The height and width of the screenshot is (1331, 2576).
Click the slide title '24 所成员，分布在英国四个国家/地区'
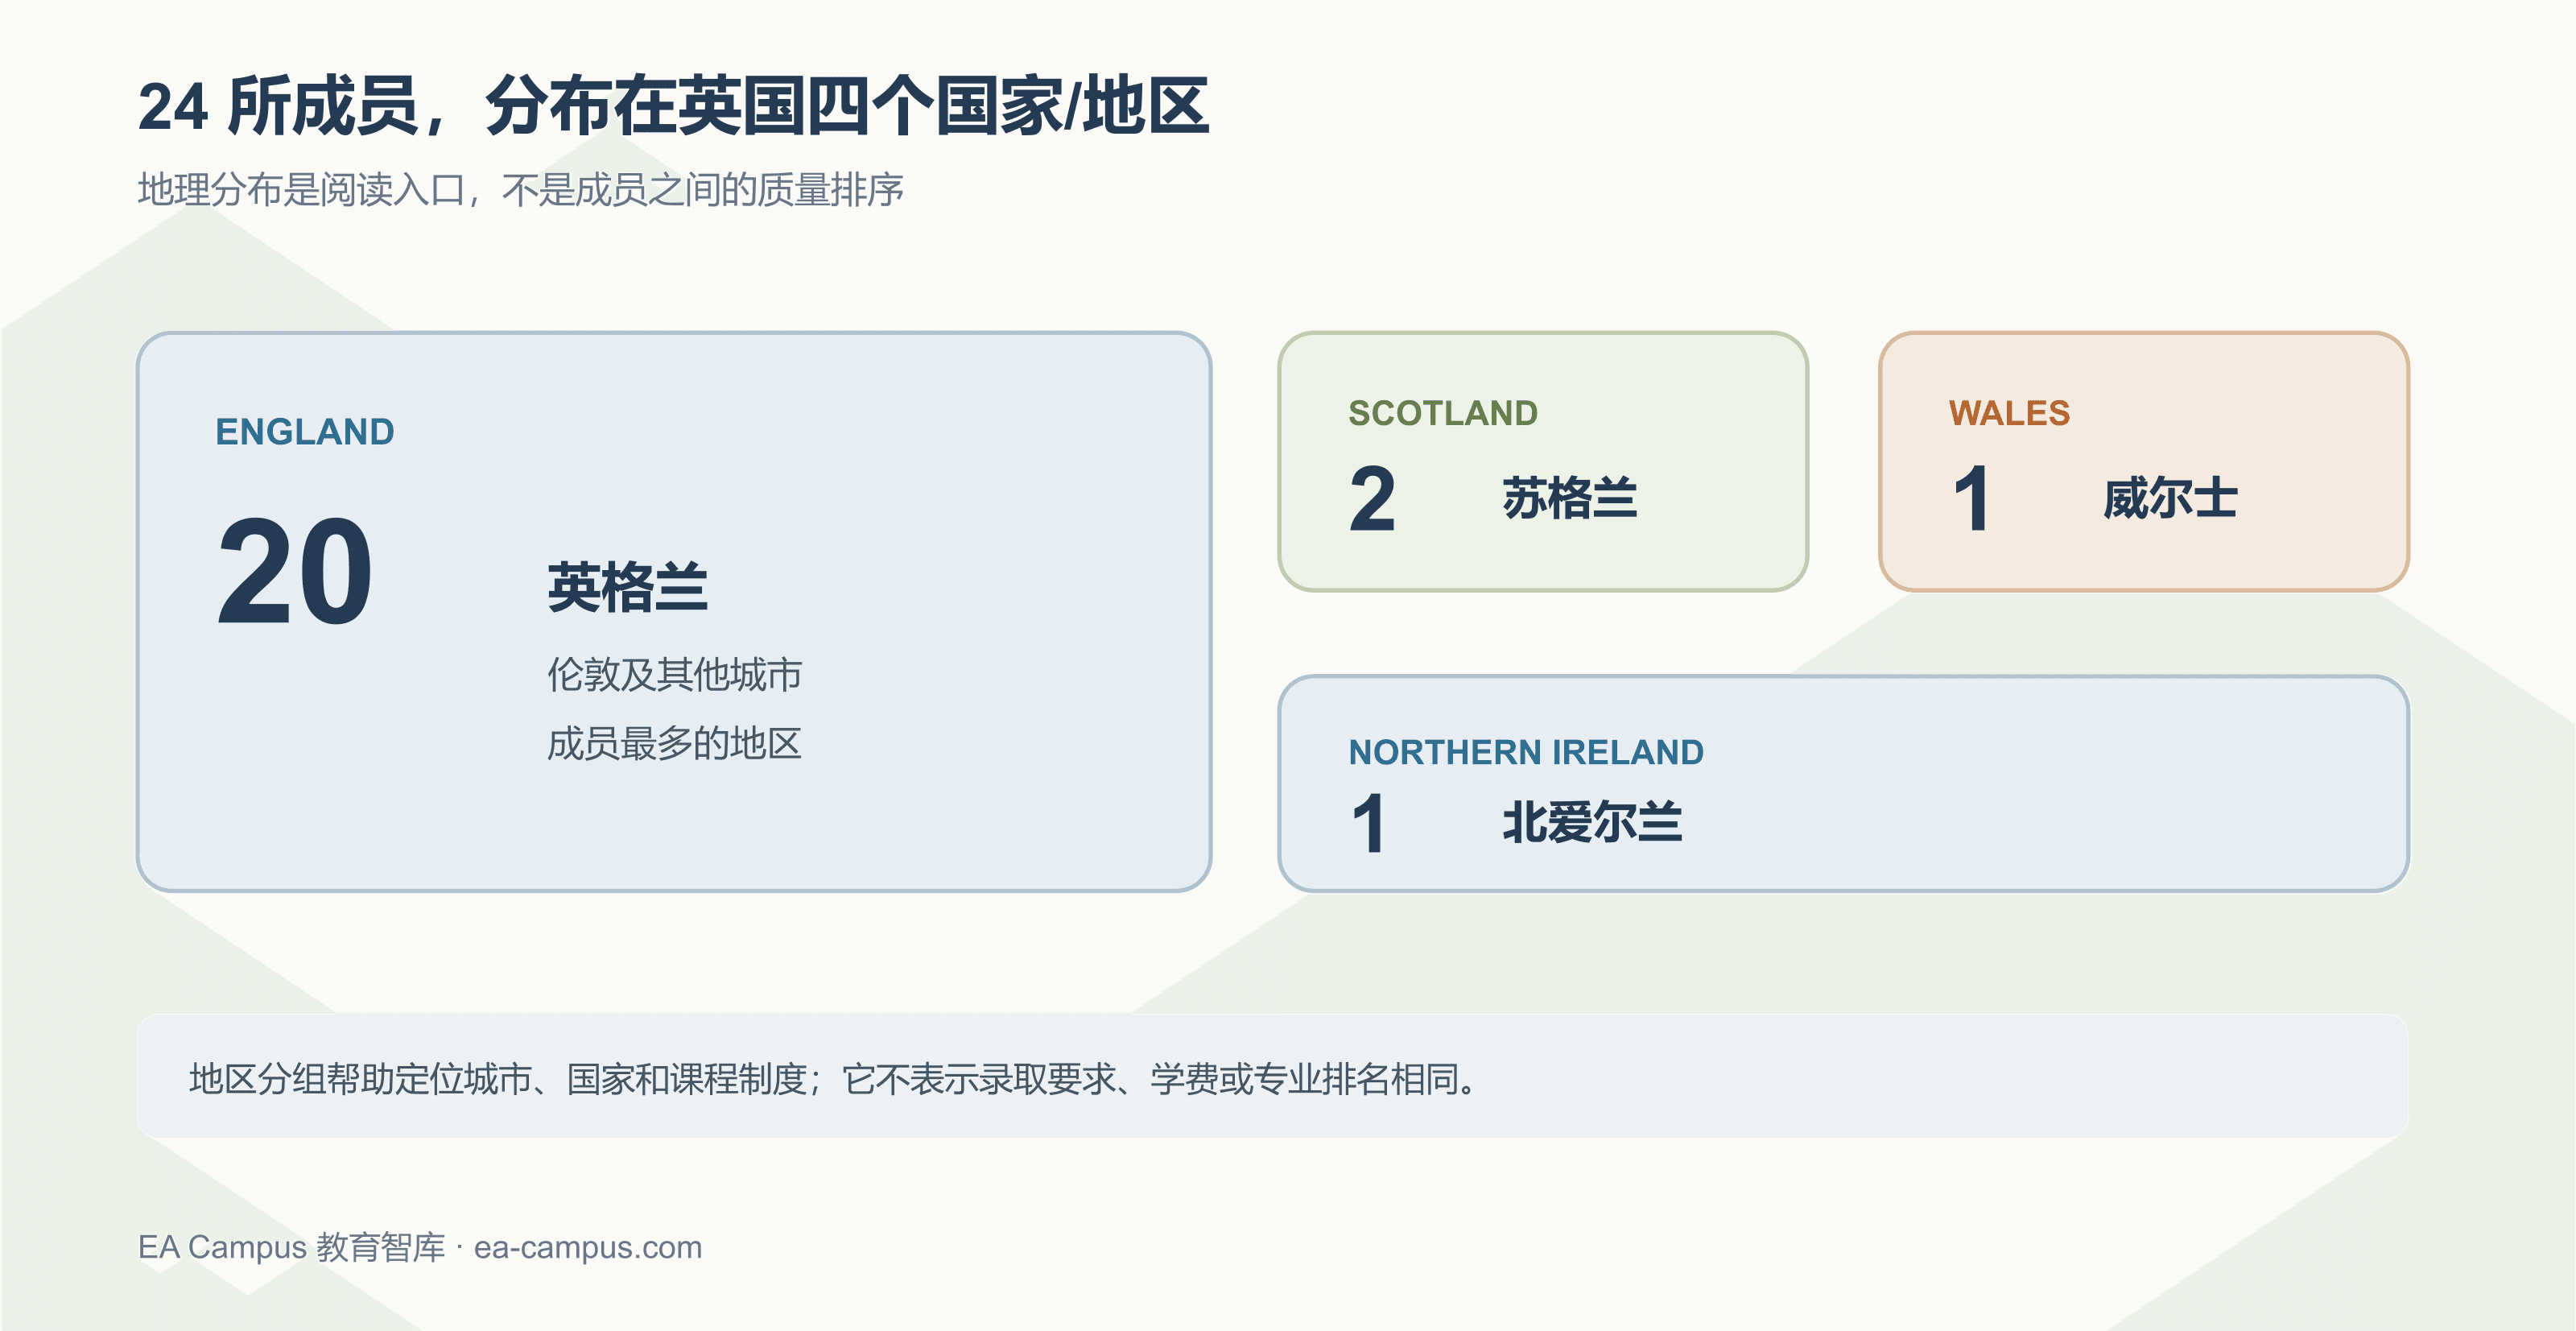coord(673,106)
